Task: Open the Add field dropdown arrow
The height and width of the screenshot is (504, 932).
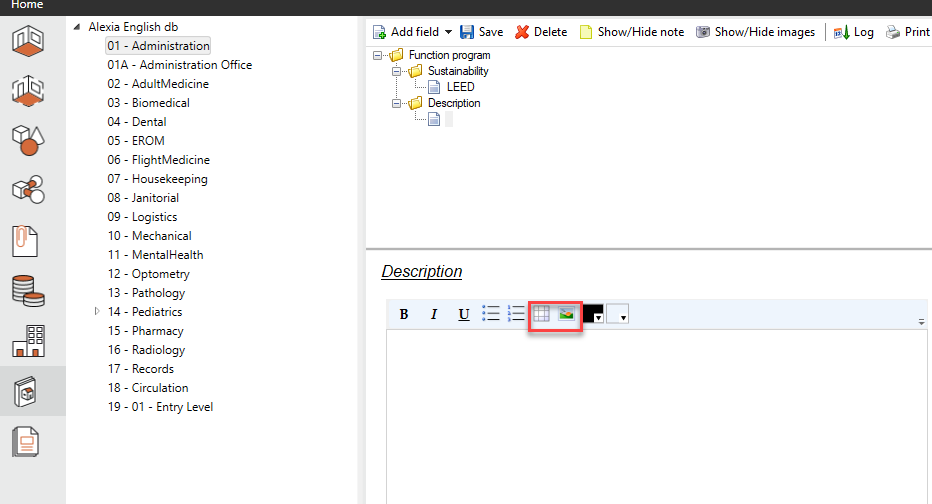Action: coord(448,32)
